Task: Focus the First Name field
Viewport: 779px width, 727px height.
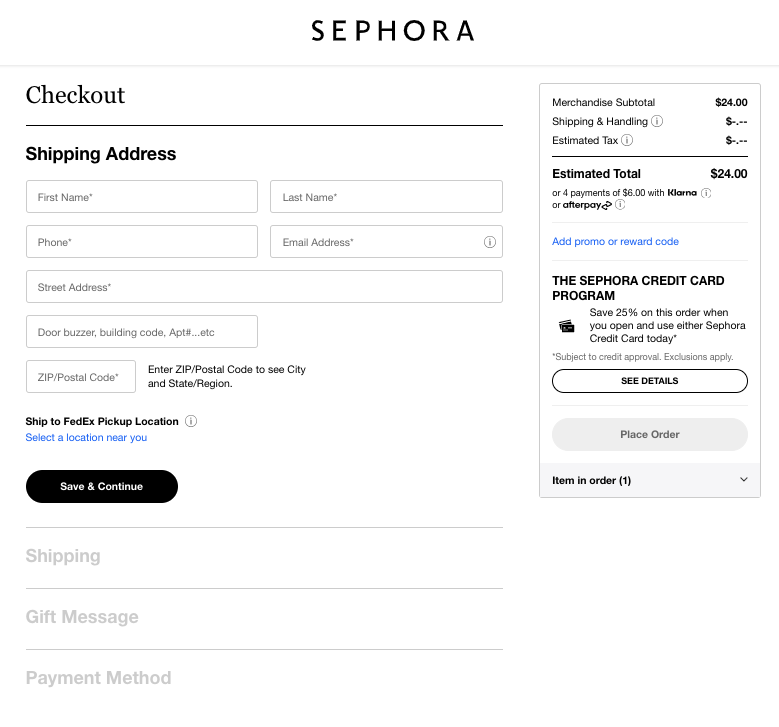Action: pyautogui.click(x=141, y=197)
